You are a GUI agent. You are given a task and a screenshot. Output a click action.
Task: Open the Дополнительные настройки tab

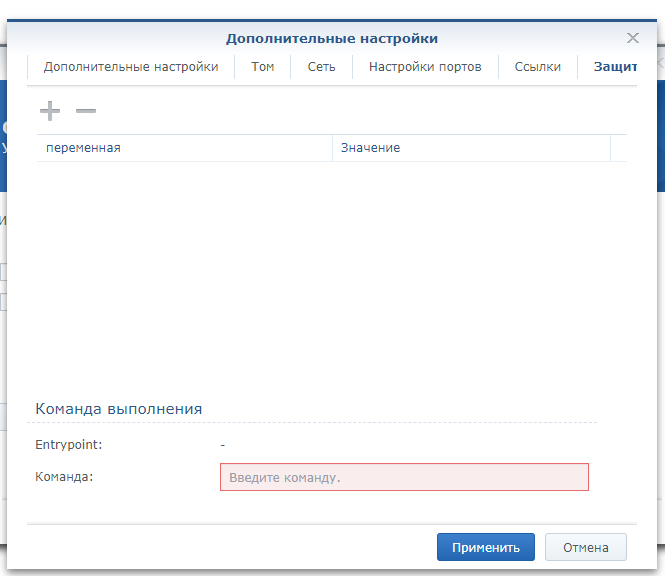pos(131,67)
